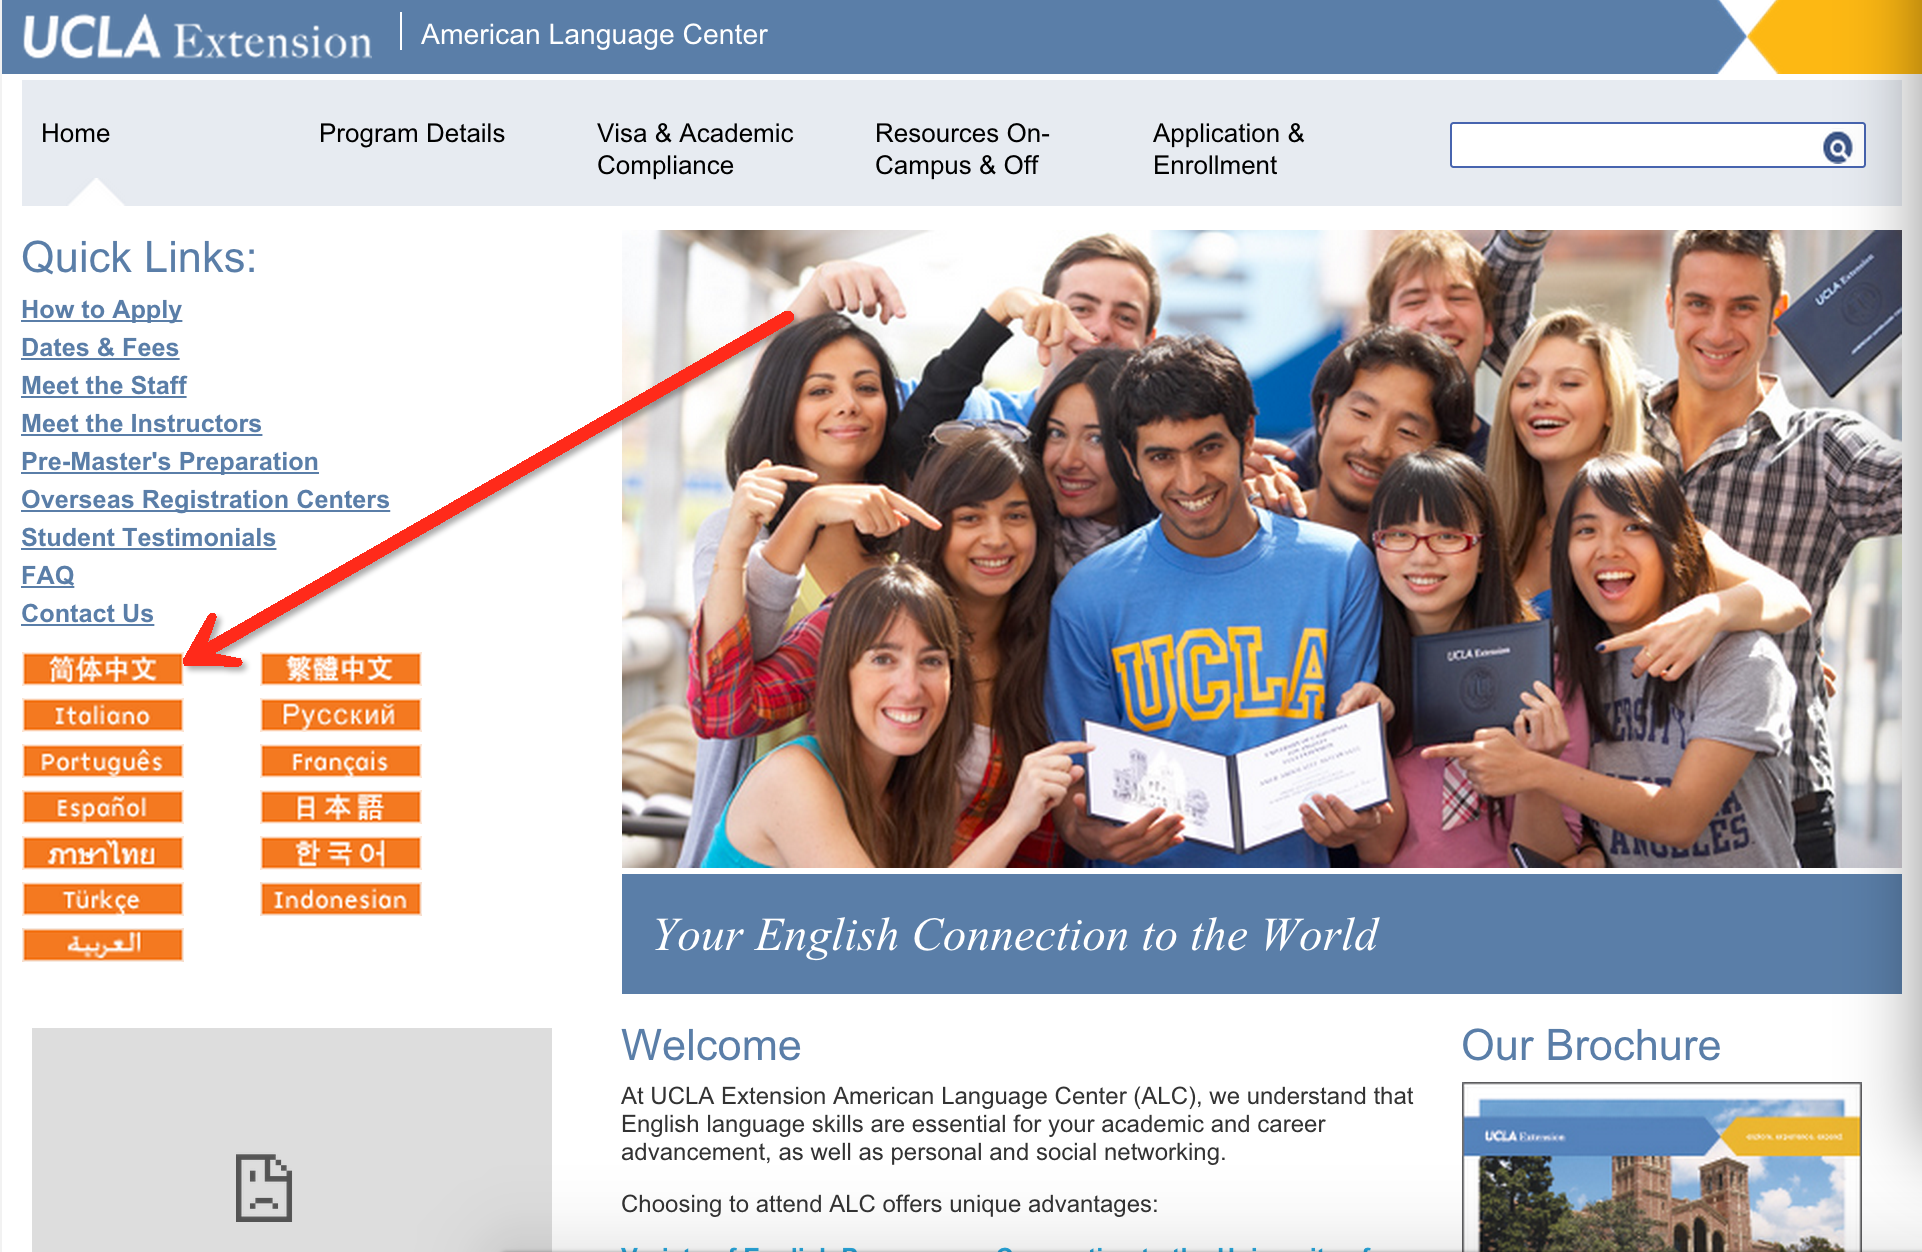The height and width of the screenshot is (1252, 1922).
Task: Switch to Indonesian language
Action: [340, 899]
